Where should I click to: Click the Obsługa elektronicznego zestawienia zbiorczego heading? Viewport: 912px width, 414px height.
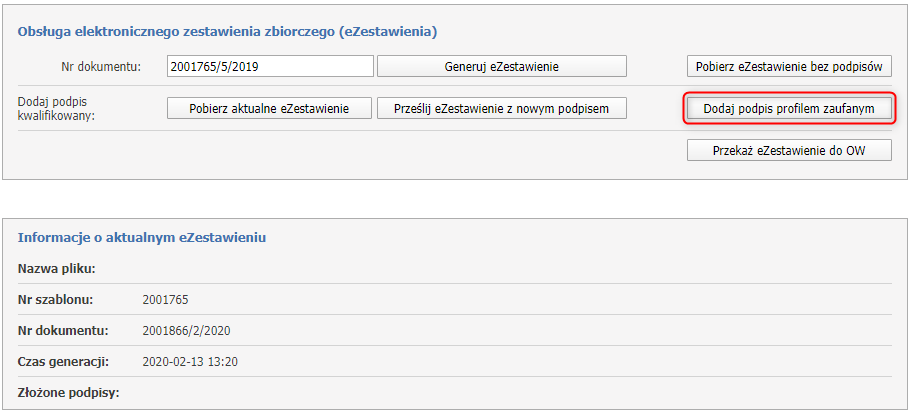tap(228, 32)
